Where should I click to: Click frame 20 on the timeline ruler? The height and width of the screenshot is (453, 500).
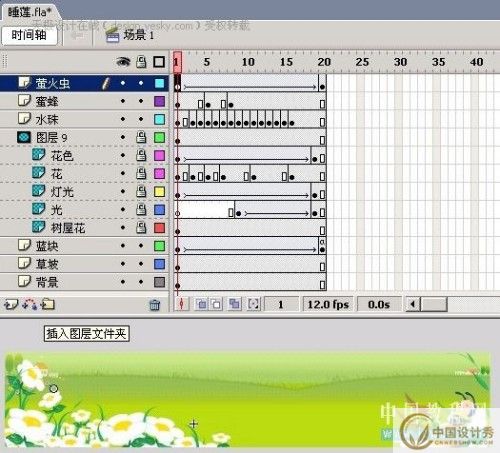point(324,62)
